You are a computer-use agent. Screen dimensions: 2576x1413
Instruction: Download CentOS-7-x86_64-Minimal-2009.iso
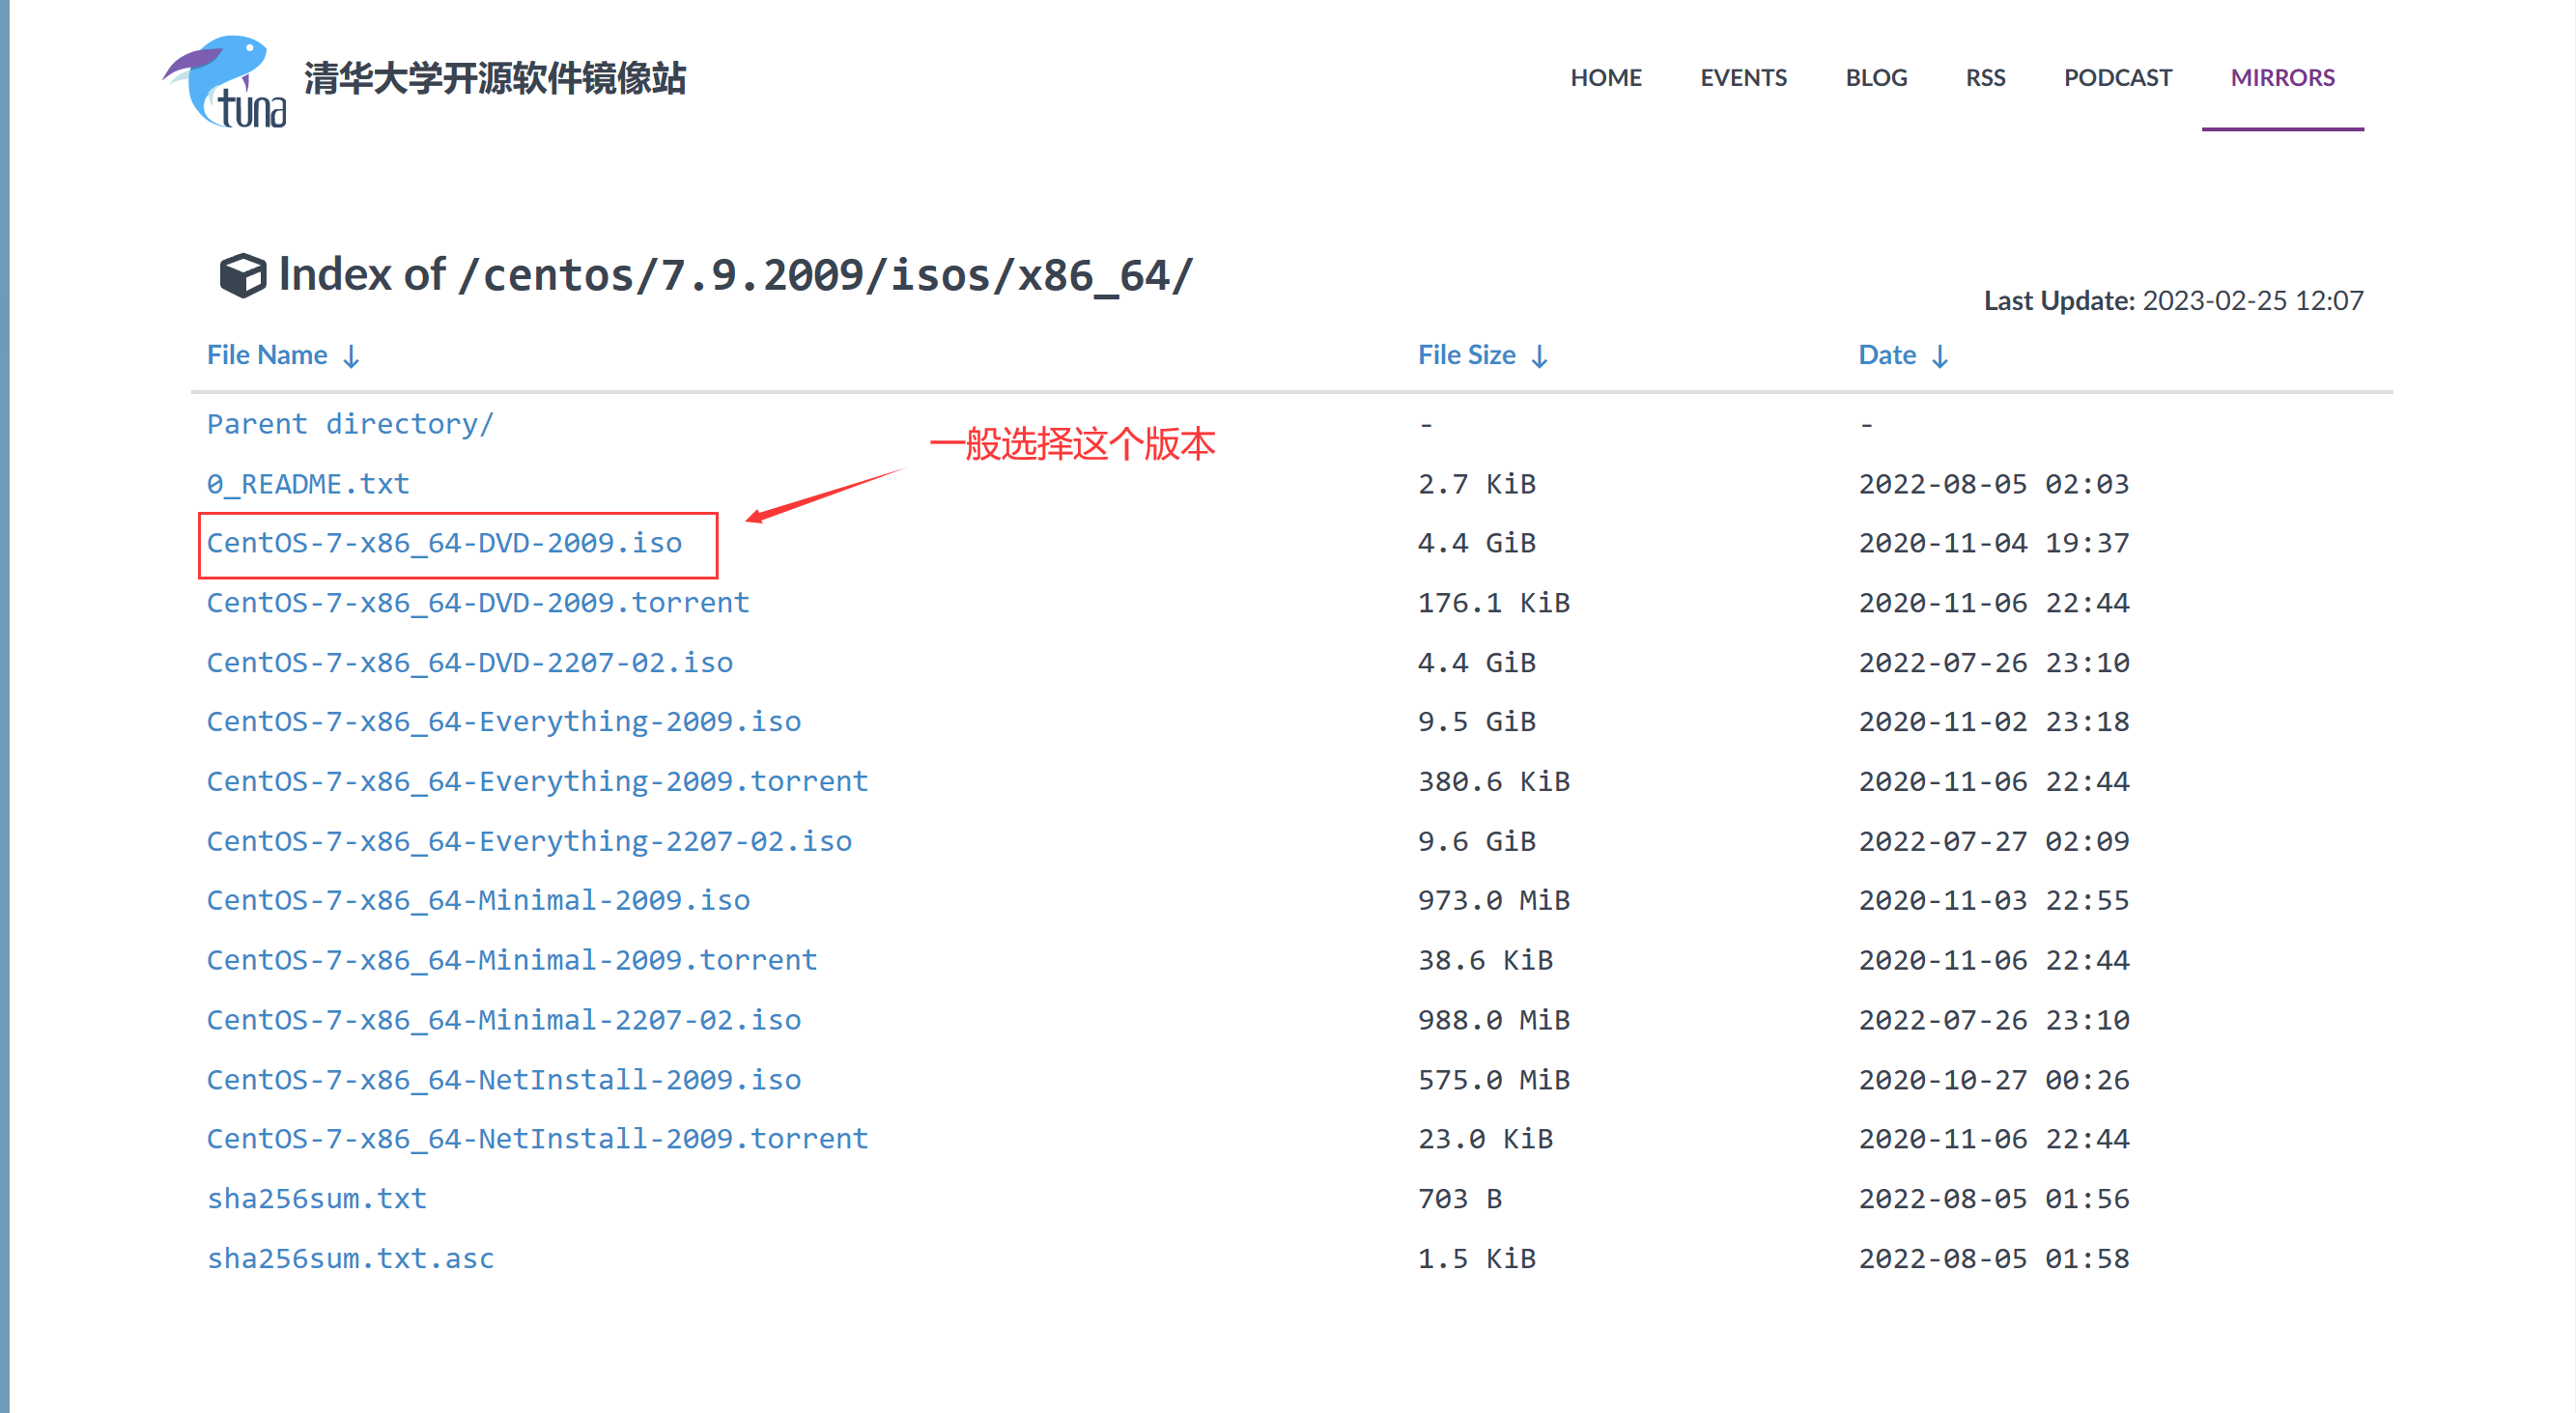click(478, 900)
